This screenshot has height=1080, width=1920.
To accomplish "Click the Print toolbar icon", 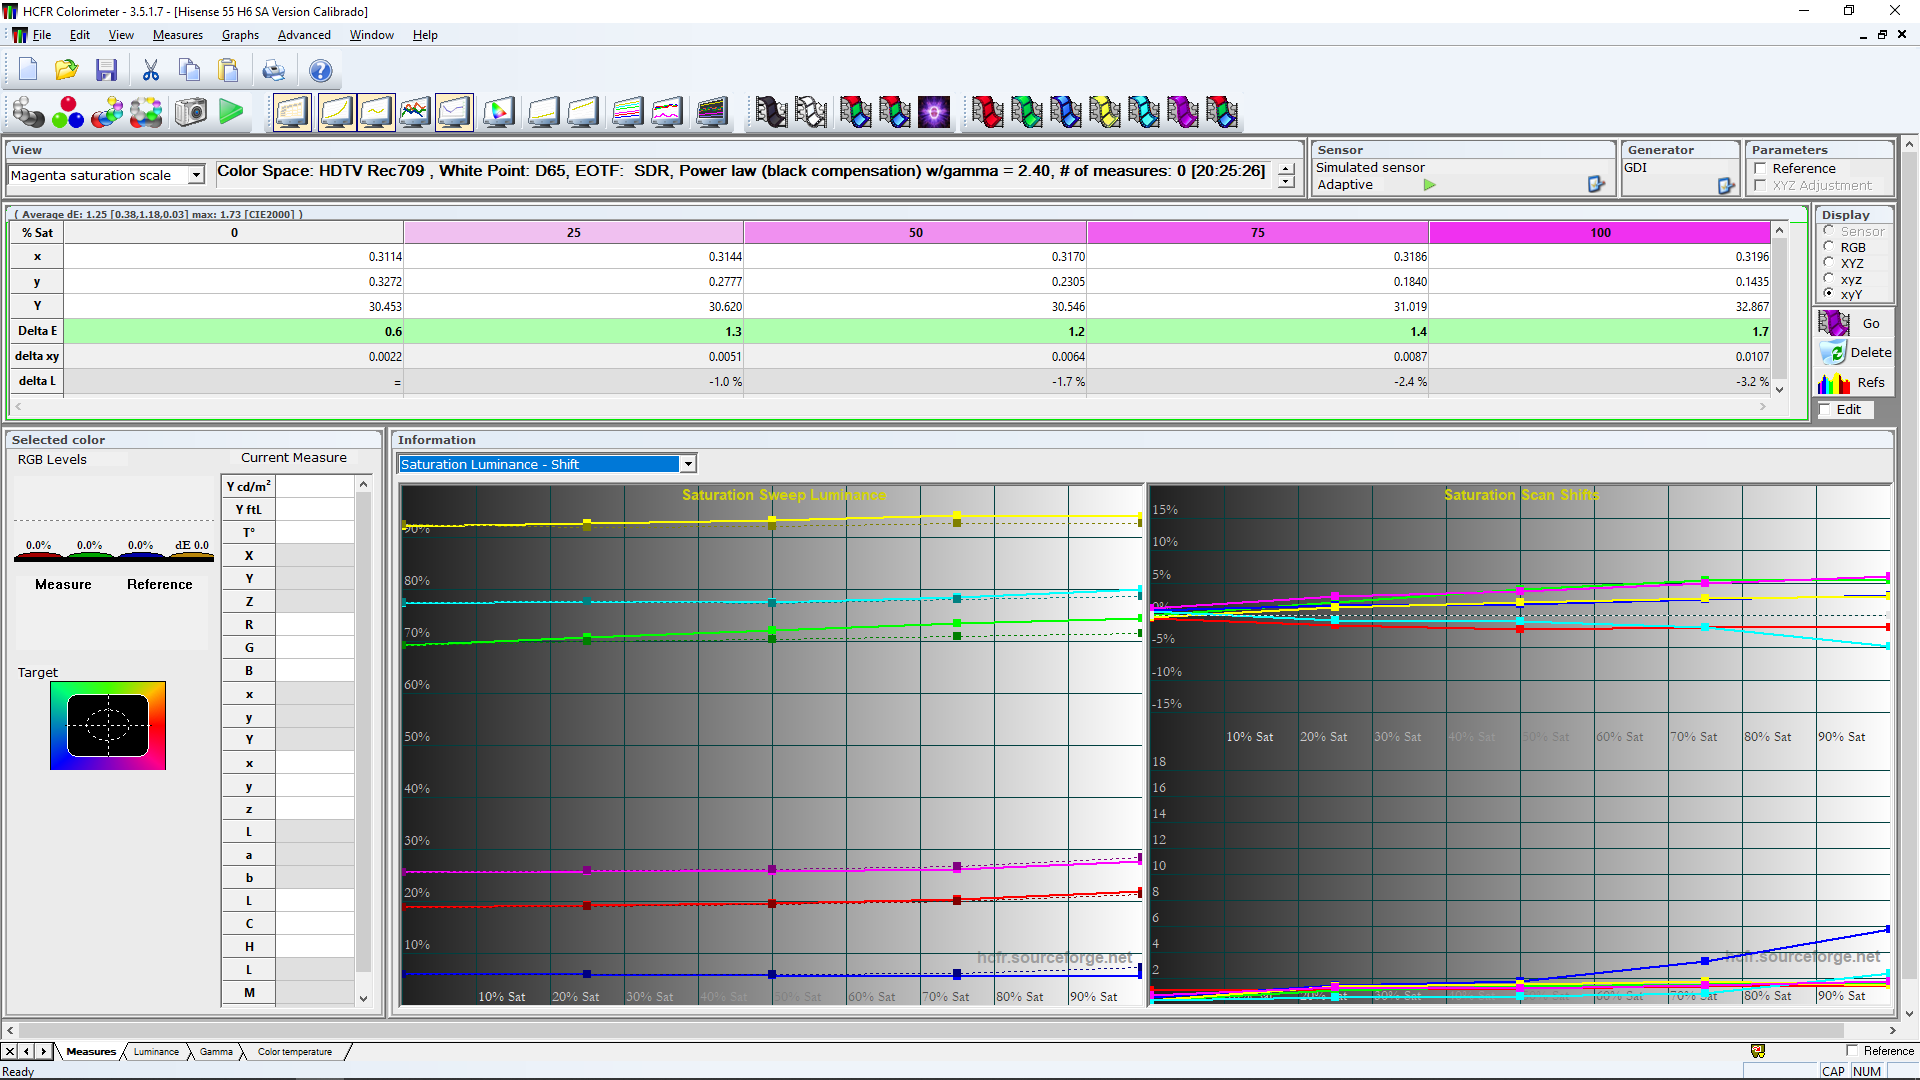I will click(x=273, y=70).
